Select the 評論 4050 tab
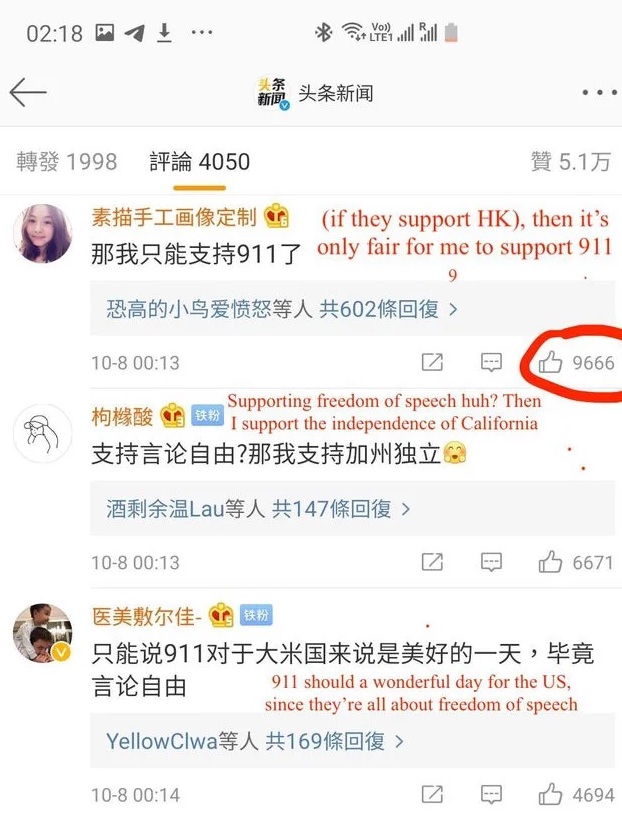The width and height of the screenshot is (622, 820). click(x=199, y=162)
